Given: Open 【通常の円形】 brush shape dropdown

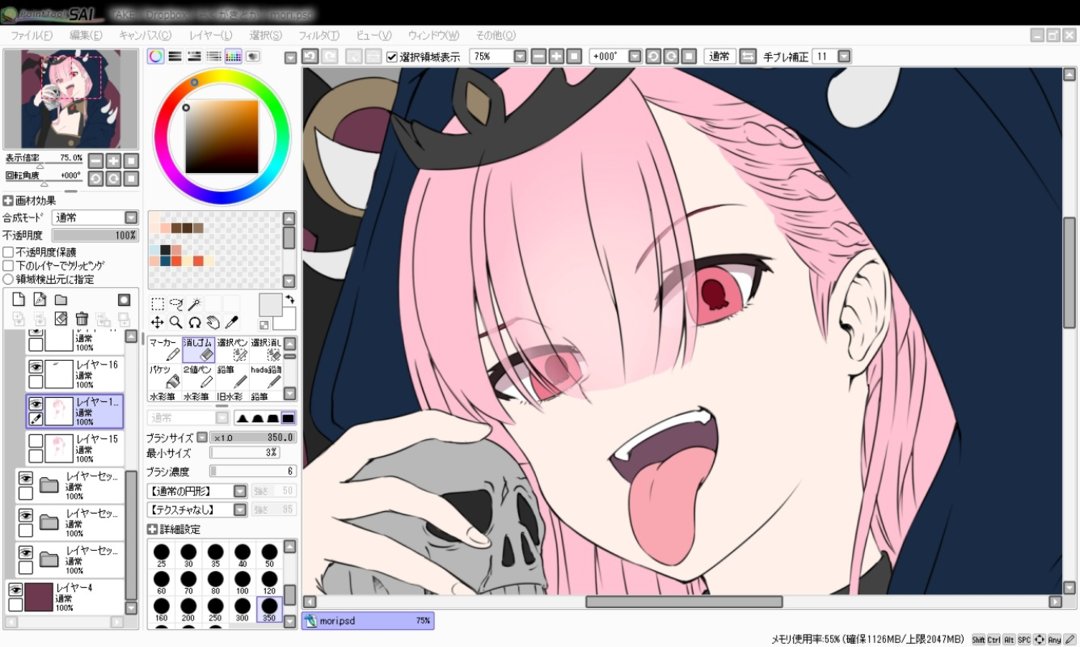Looking at the screenshot, I should [x=240, y=491].
